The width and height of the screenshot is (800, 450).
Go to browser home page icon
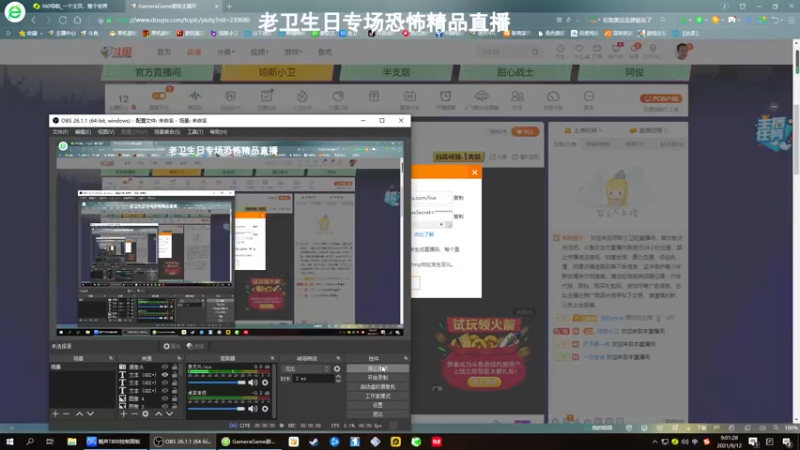78,20
